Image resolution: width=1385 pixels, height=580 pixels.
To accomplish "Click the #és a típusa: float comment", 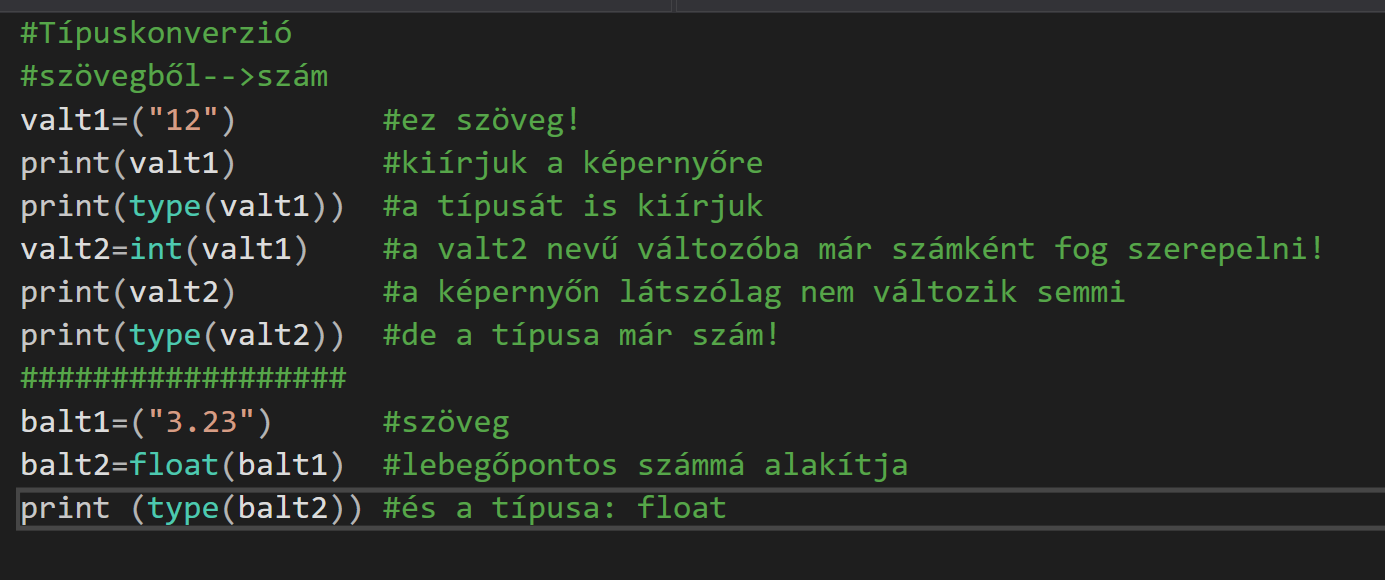I will (554, 508).
